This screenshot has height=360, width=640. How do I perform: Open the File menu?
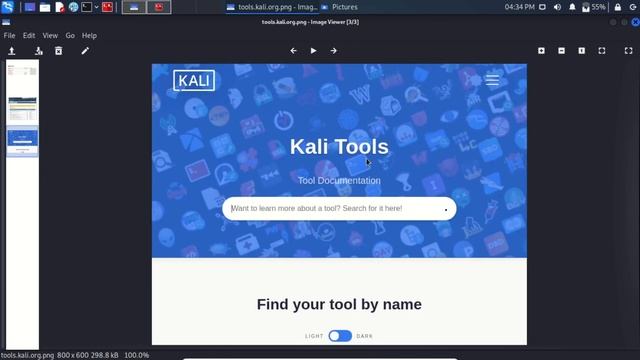[9, 36]
